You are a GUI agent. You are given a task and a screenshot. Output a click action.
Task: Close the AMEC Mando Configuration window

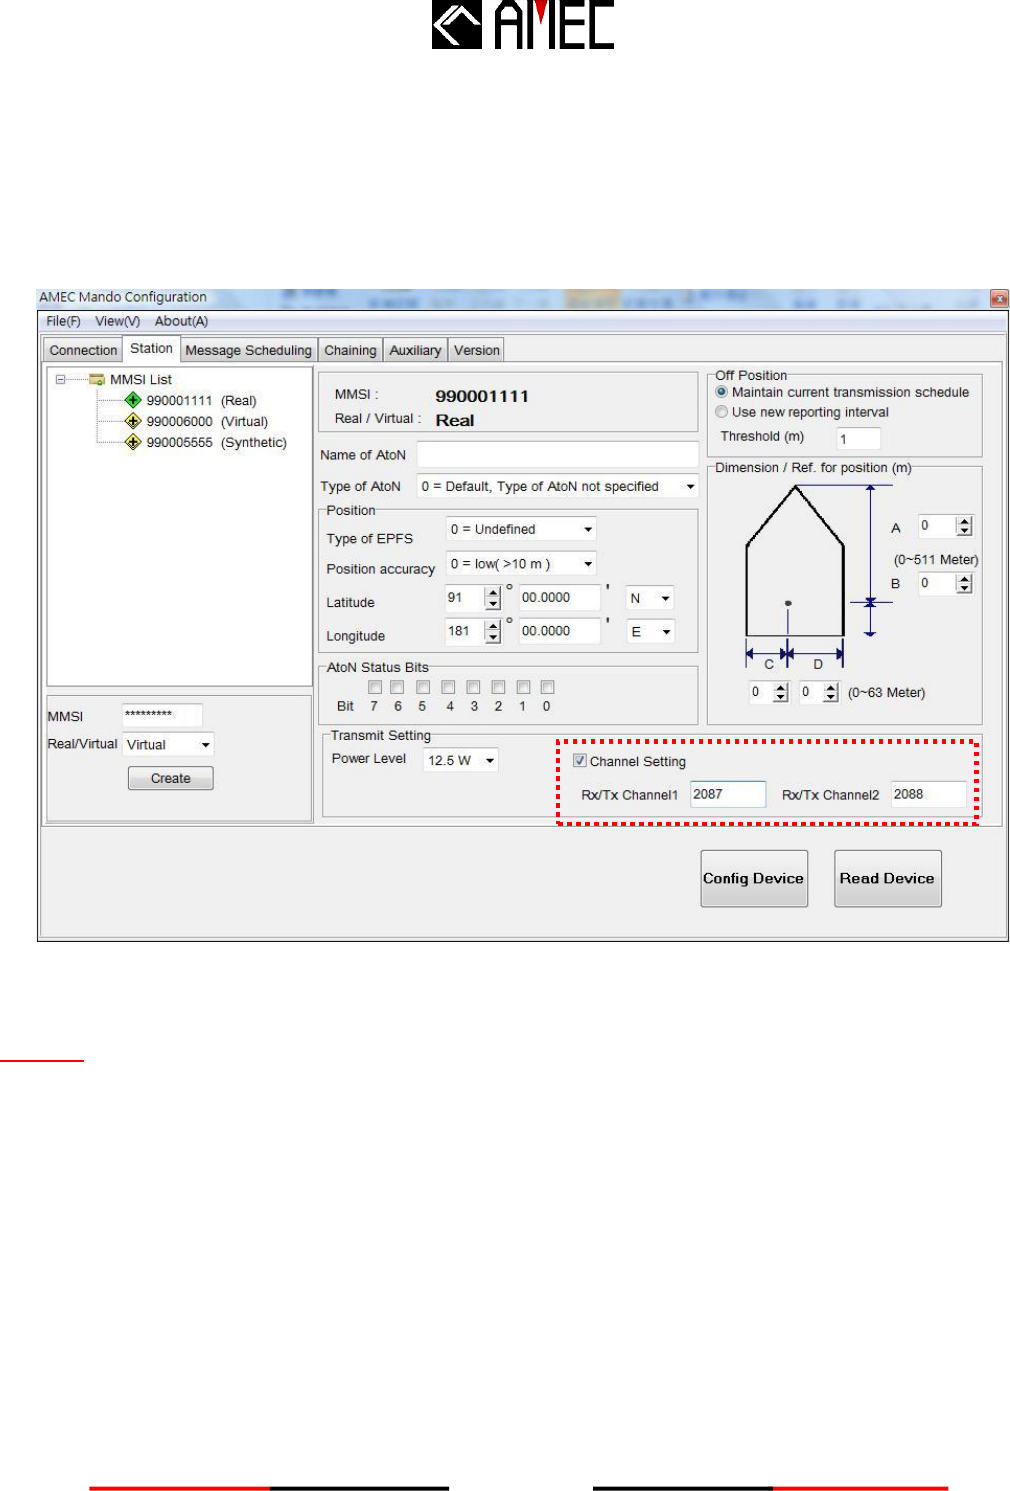coord(999,298)
